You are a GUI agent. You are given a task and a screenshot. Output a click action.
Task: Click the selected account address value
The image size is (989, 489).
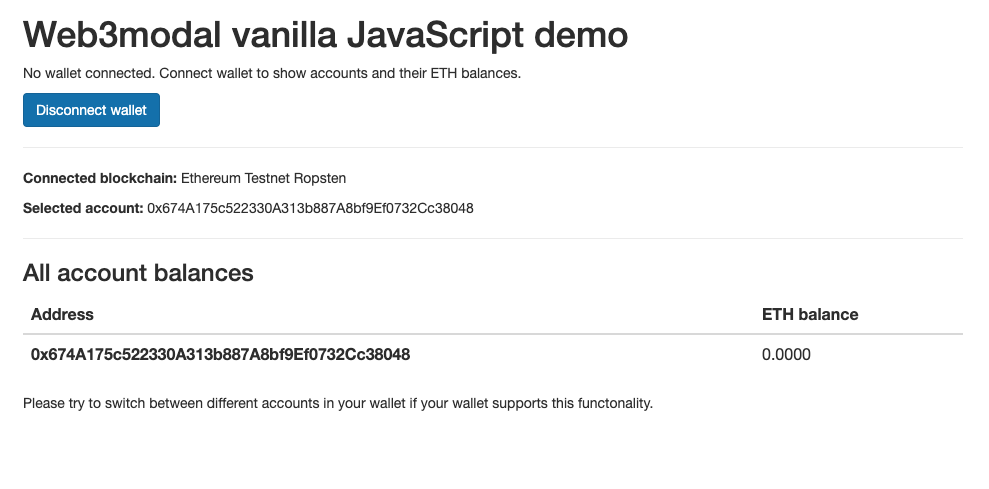click(x=310, y=208)
